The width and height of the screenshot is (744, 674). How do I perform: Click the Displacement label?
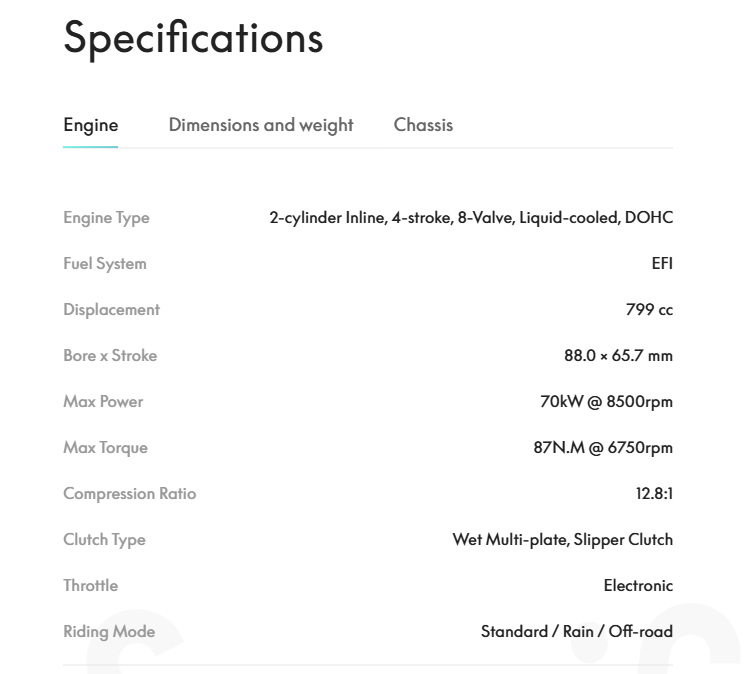(111, 310)
